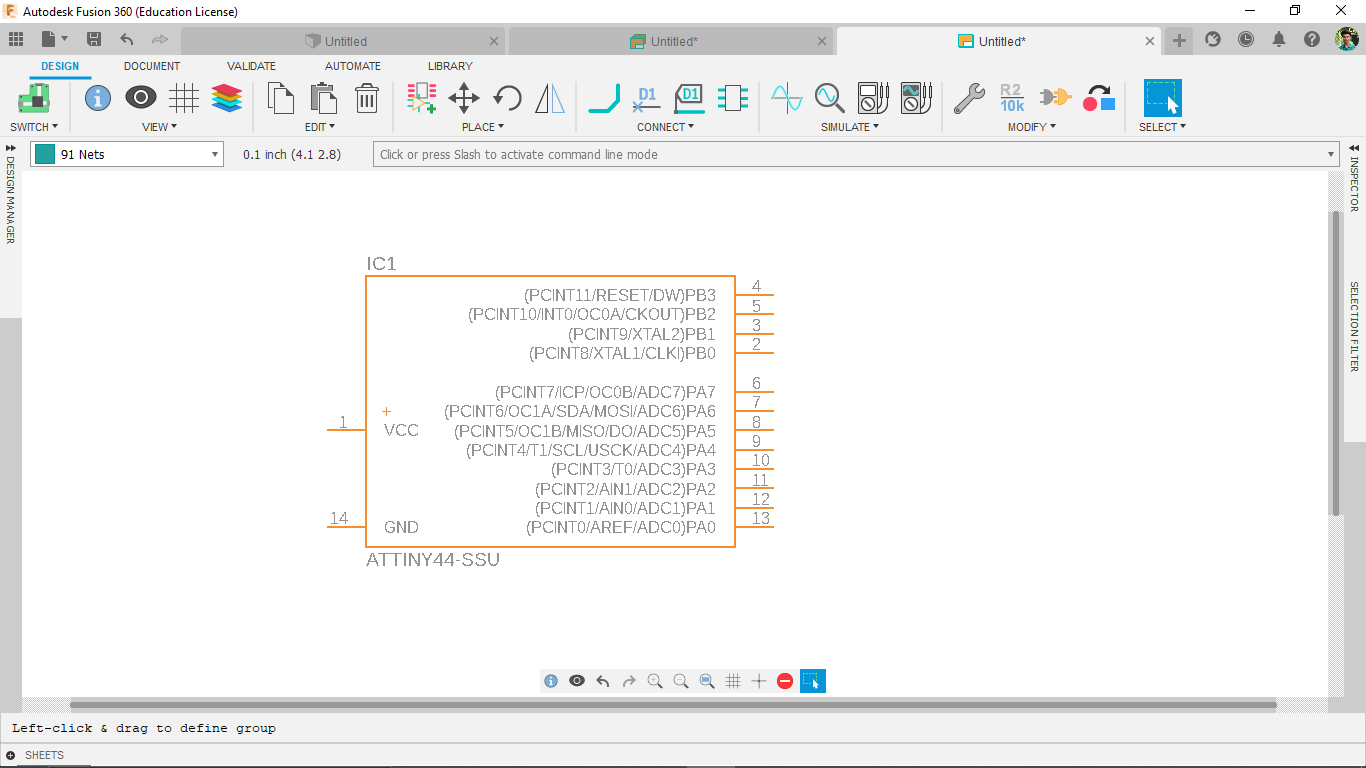Select the wrench Change tool

(969, 98)
